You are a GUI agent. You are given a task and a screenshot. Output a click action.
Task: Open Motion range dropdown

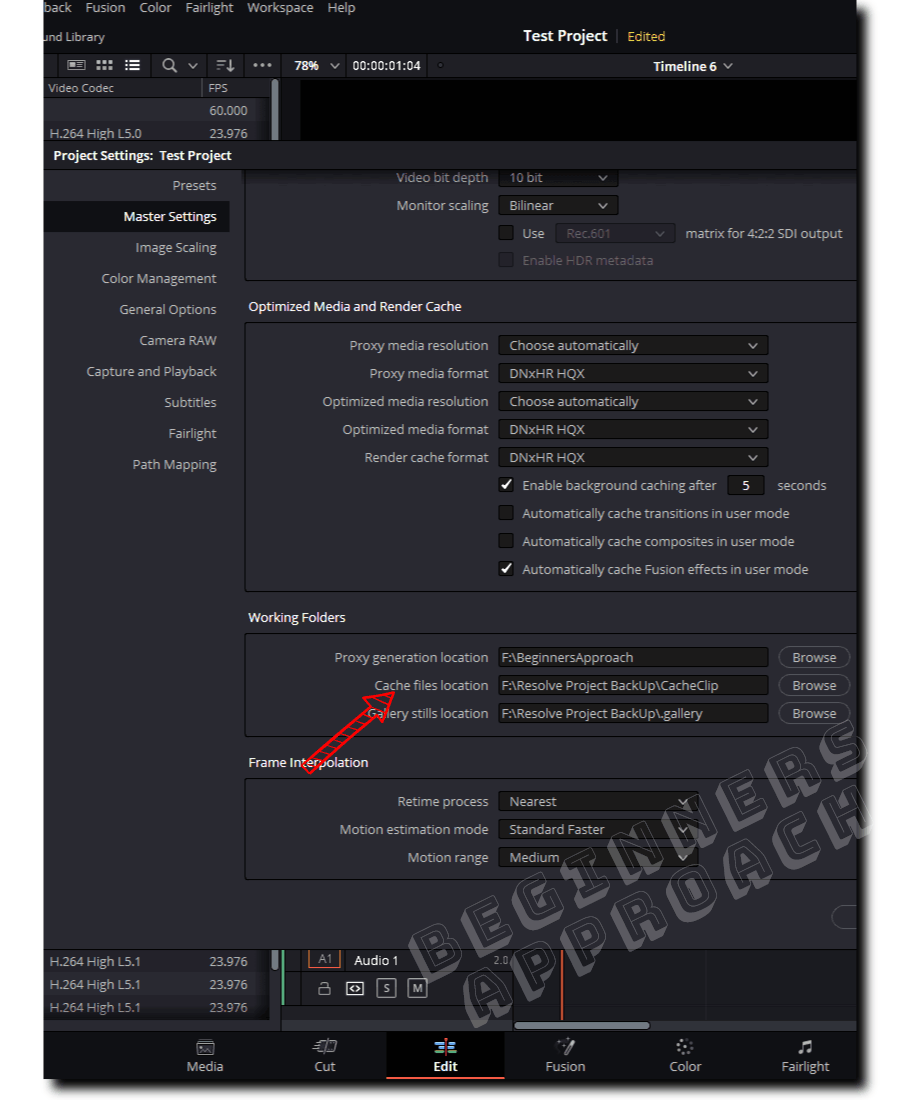click(598, 858)
